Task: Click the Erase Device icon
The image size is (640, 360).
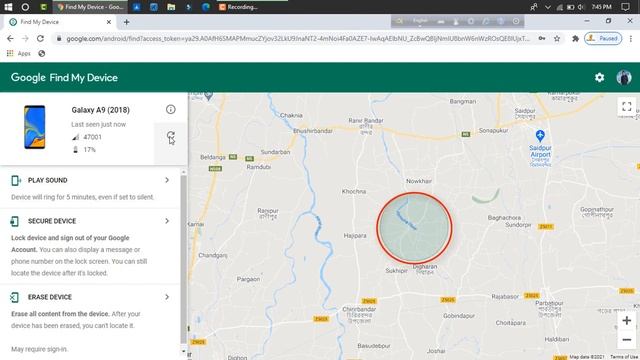Action: coord(15,297)
